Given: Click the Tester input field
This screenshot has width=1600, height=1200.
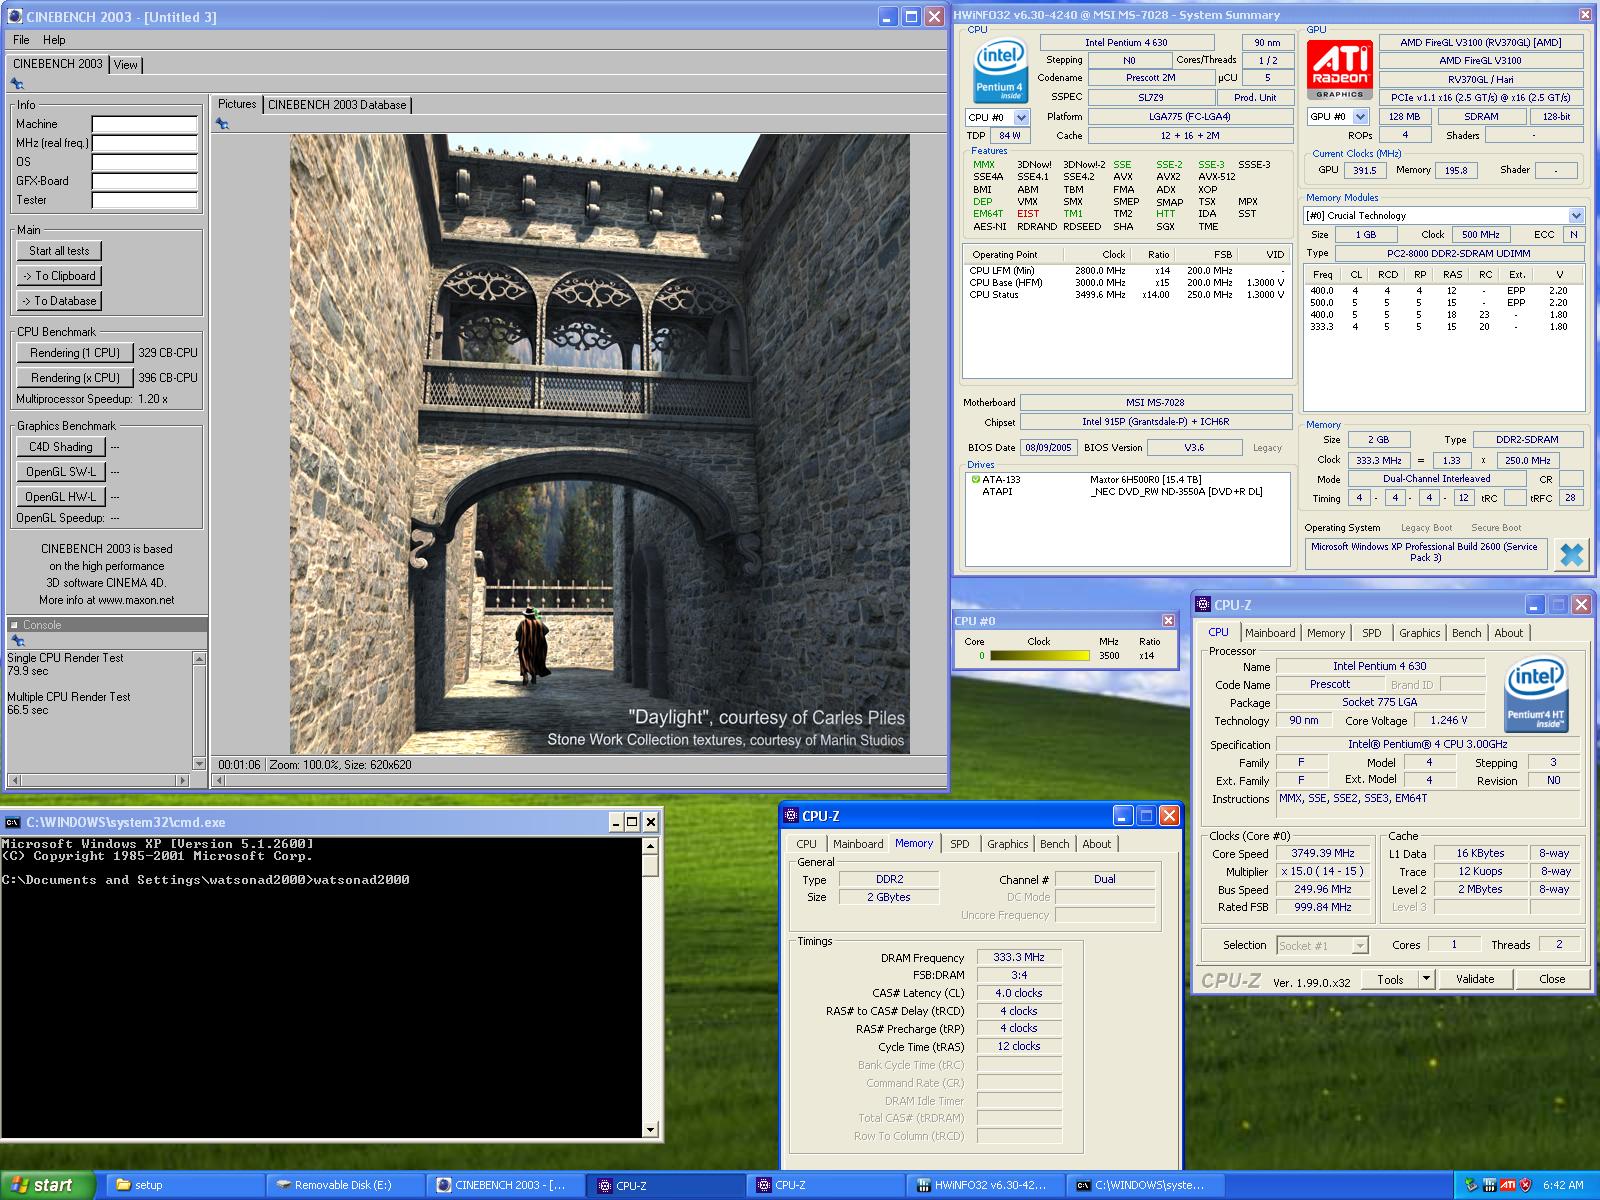Looking at the screenshot, I should (145, 200).
